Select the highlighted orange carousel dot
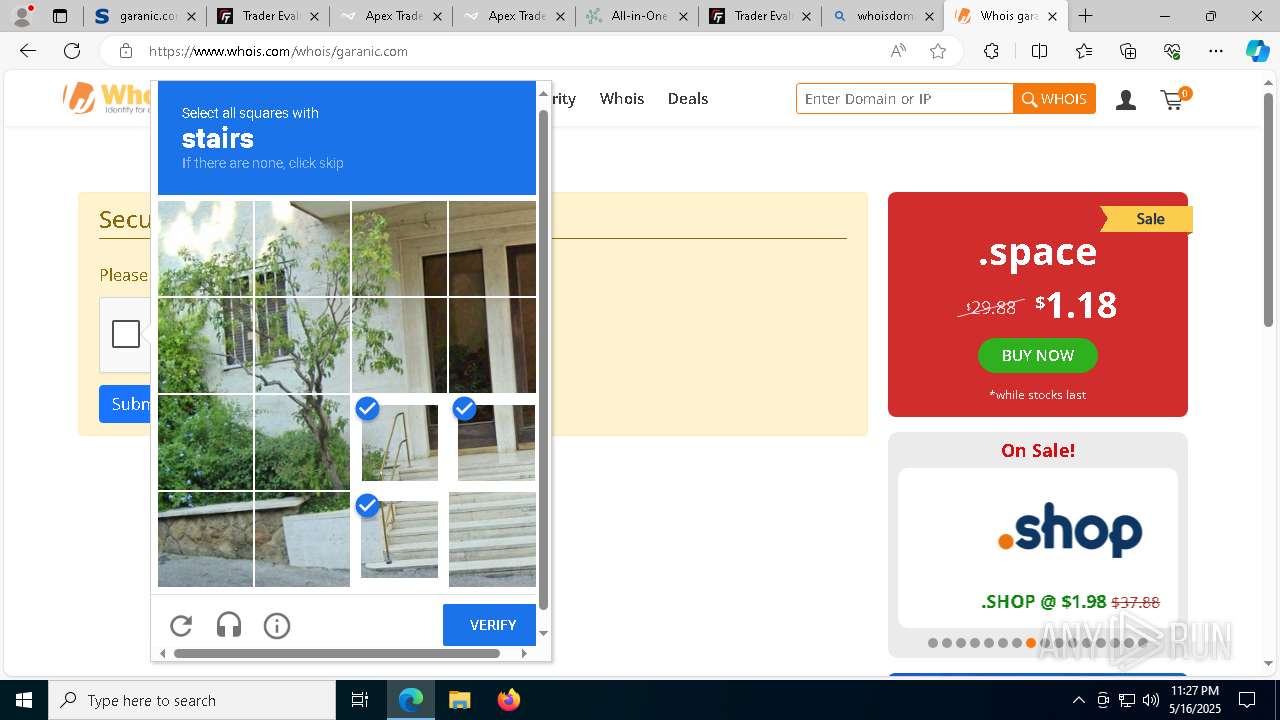This screenshot has width=1280, height=720. coord(1031,643)
